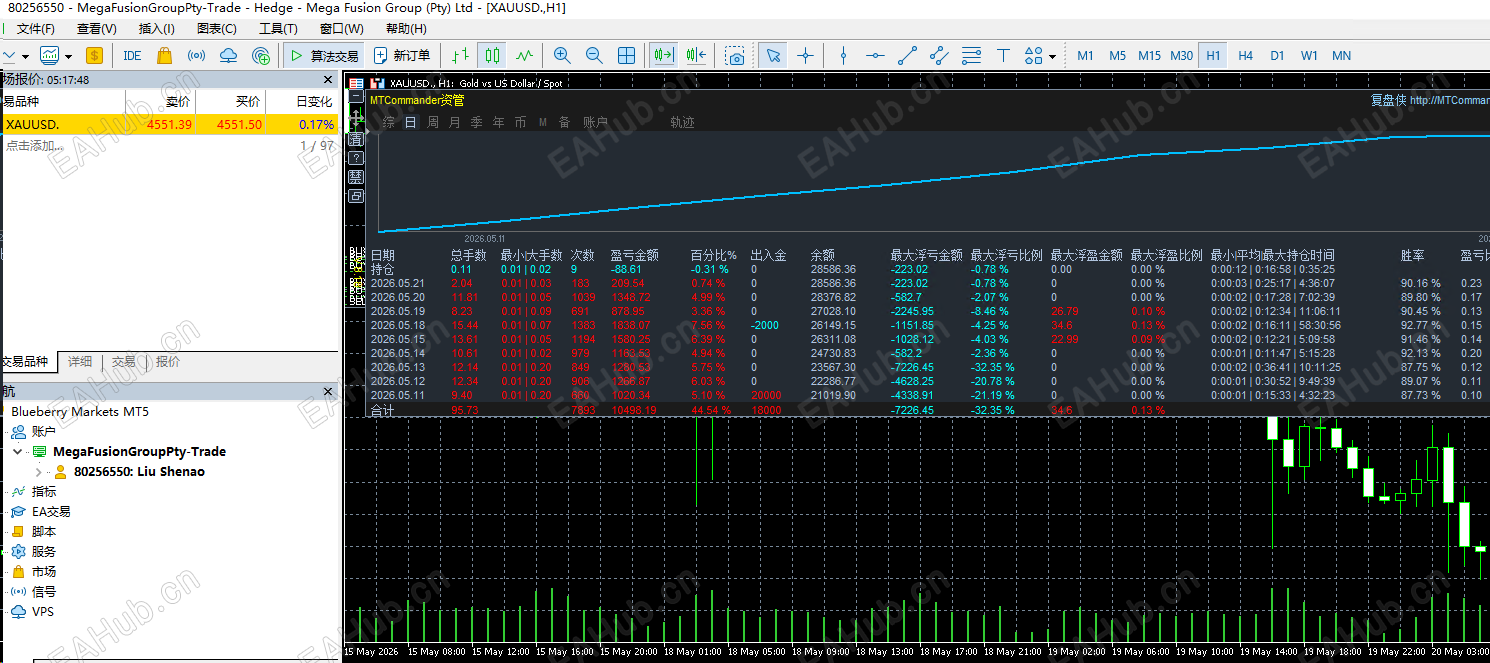Select the crosshair tool
1490x663 pixels.
(805, 56)
